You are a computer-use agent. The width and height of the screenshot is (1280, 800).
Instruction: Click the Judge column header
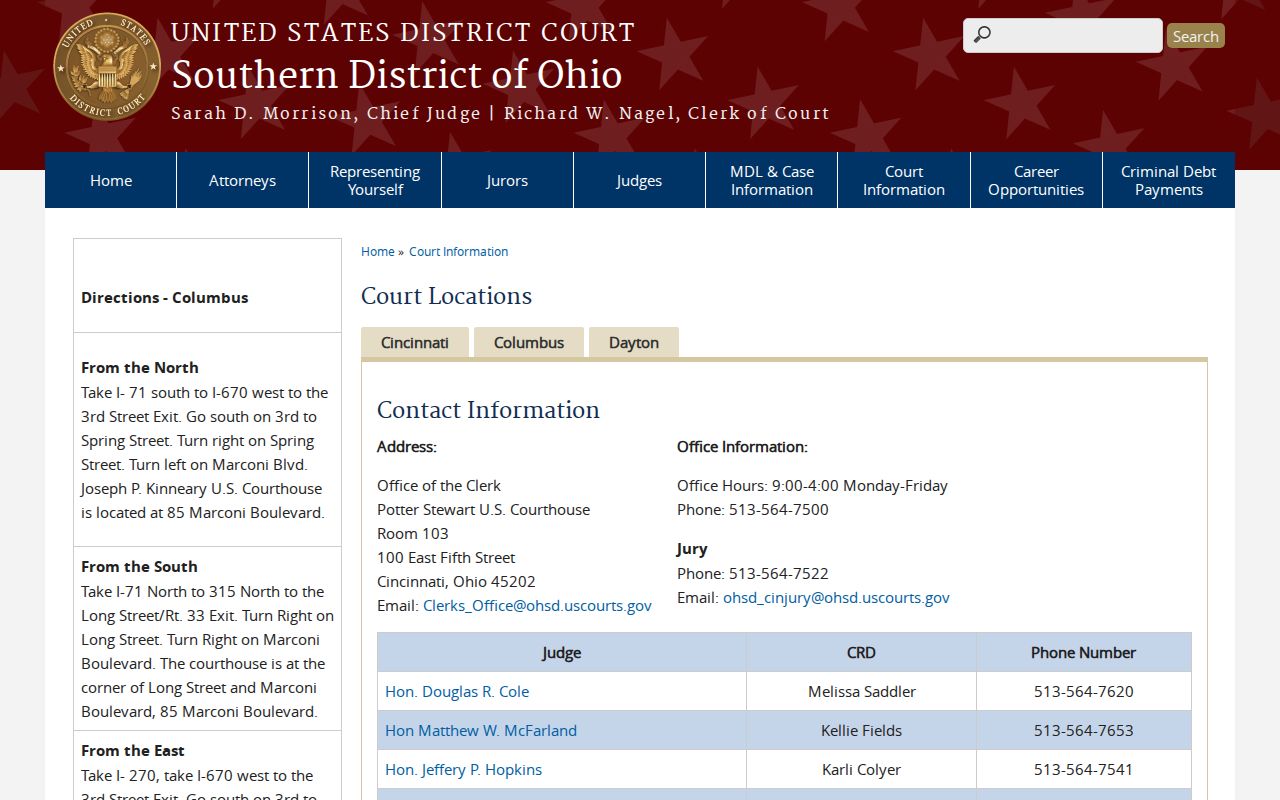point(562,652)
